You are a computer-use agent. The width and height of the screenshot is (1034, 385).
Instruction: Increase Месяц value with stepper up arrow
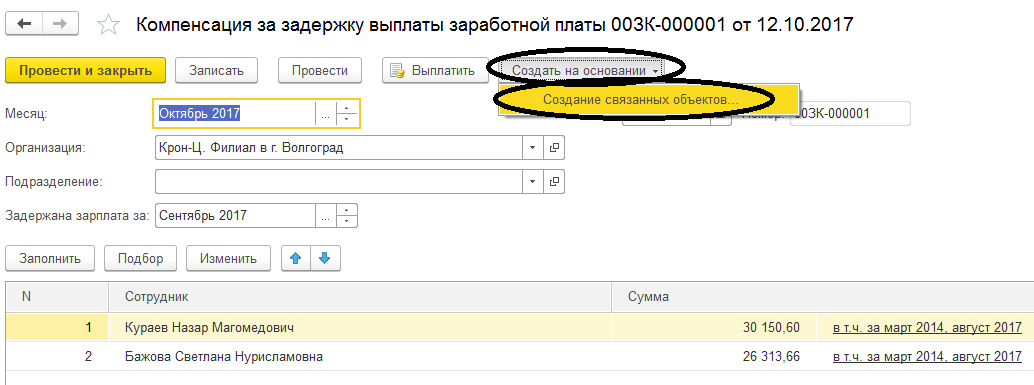(347, 107)
